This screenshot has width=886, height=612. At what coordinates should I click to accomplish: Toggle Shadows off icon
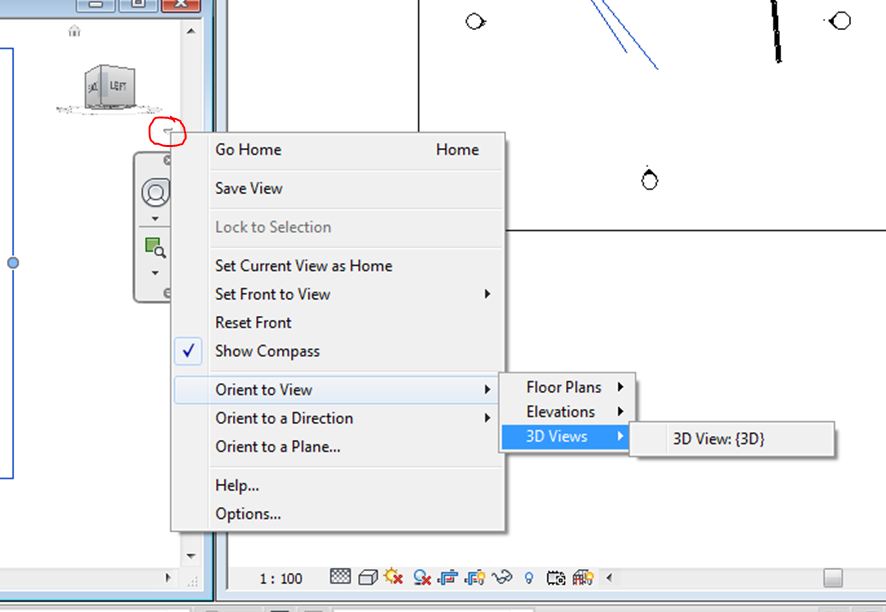(x=422, y=578)
